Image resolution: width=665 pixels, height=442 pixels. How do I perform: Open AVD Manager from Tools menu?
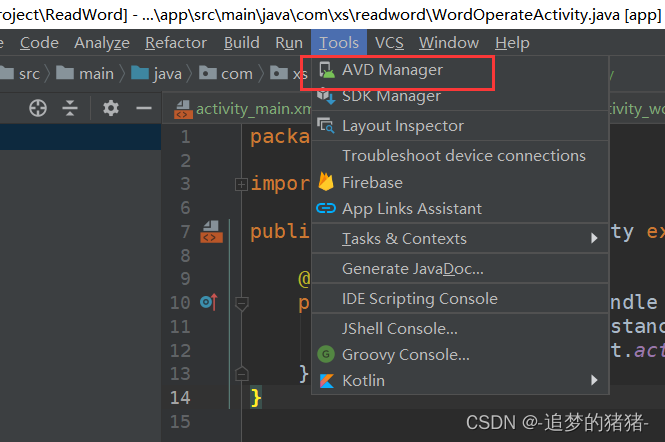460,70
